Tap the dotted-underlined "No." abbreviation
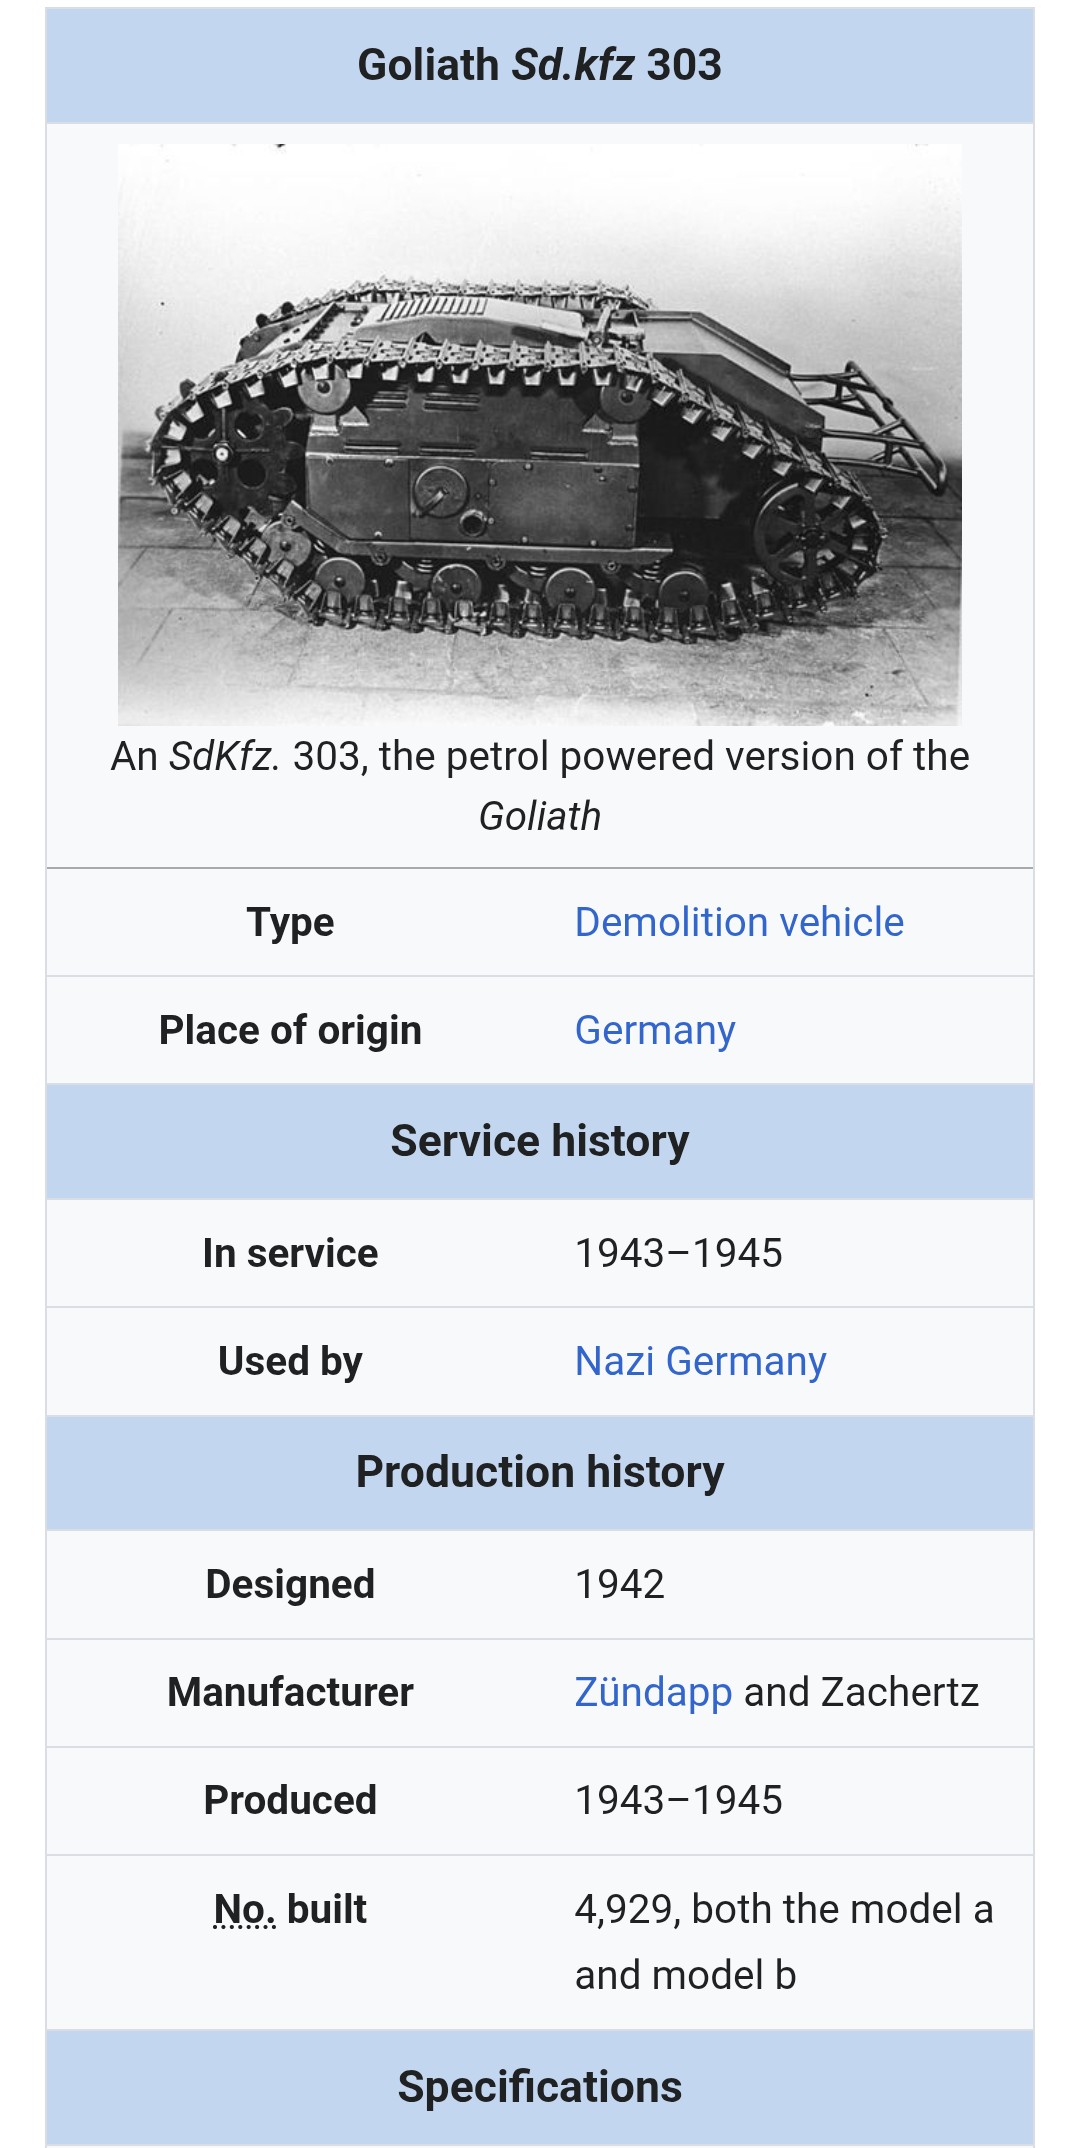Screen dimensions: 1080x2148 click(244, 1909)
